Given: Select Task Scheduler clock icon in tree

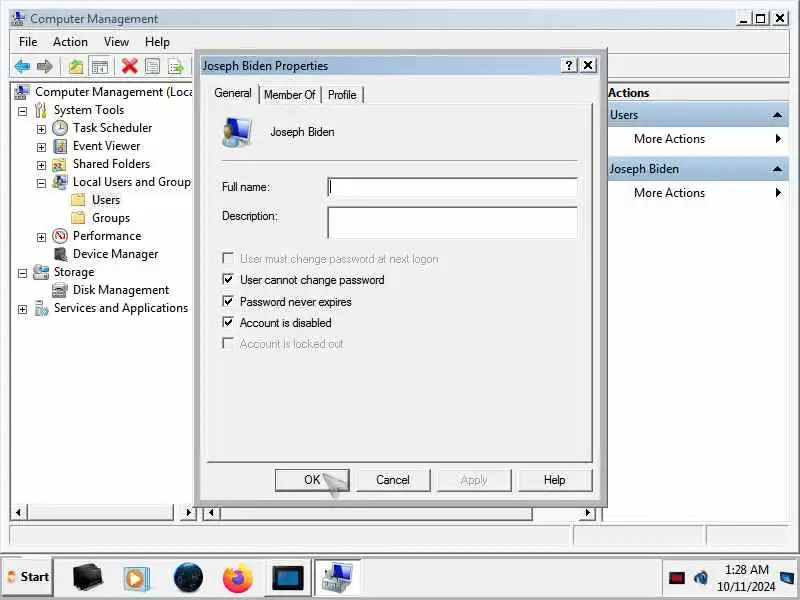Looking at the screenshot, I should [x=60, y=128].
